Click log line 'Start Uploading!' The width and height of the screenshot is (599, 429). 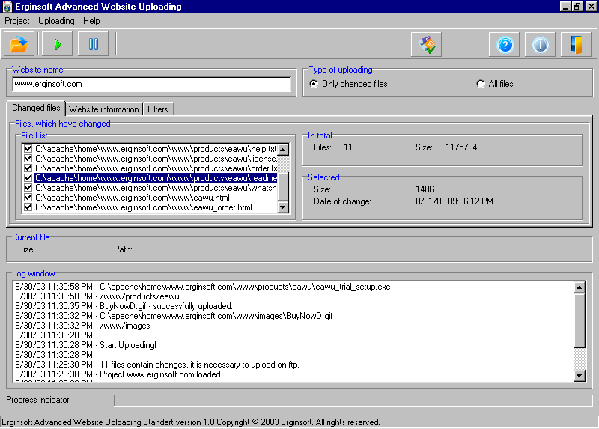coord(86,345)
